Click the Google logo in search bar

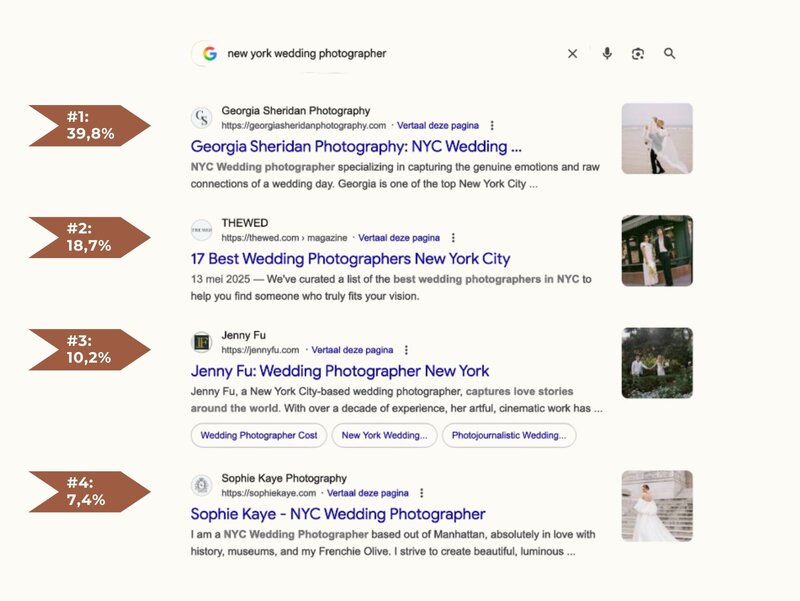click(210, 54)
